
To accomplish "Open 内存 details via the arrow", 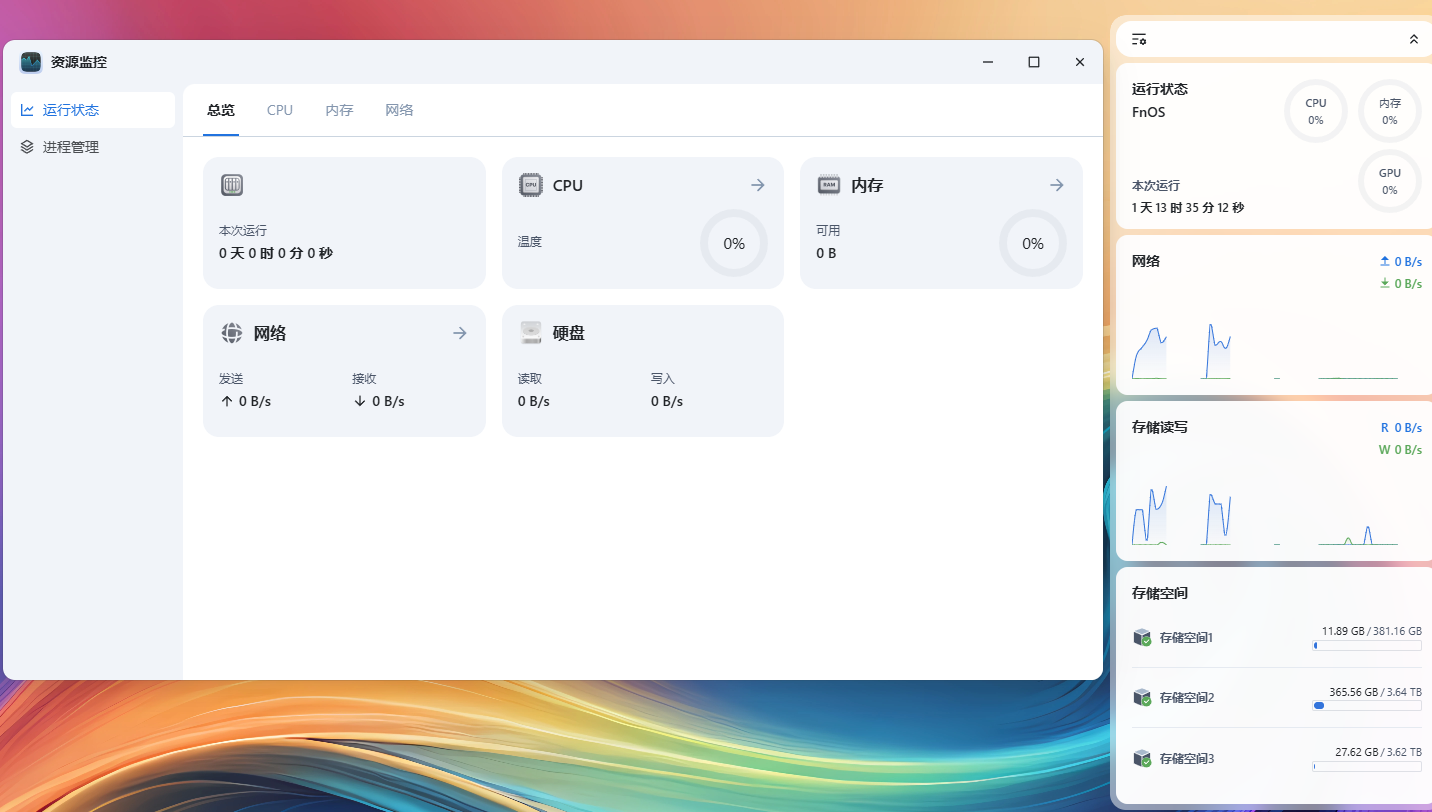I will [x=1056, y=185].
